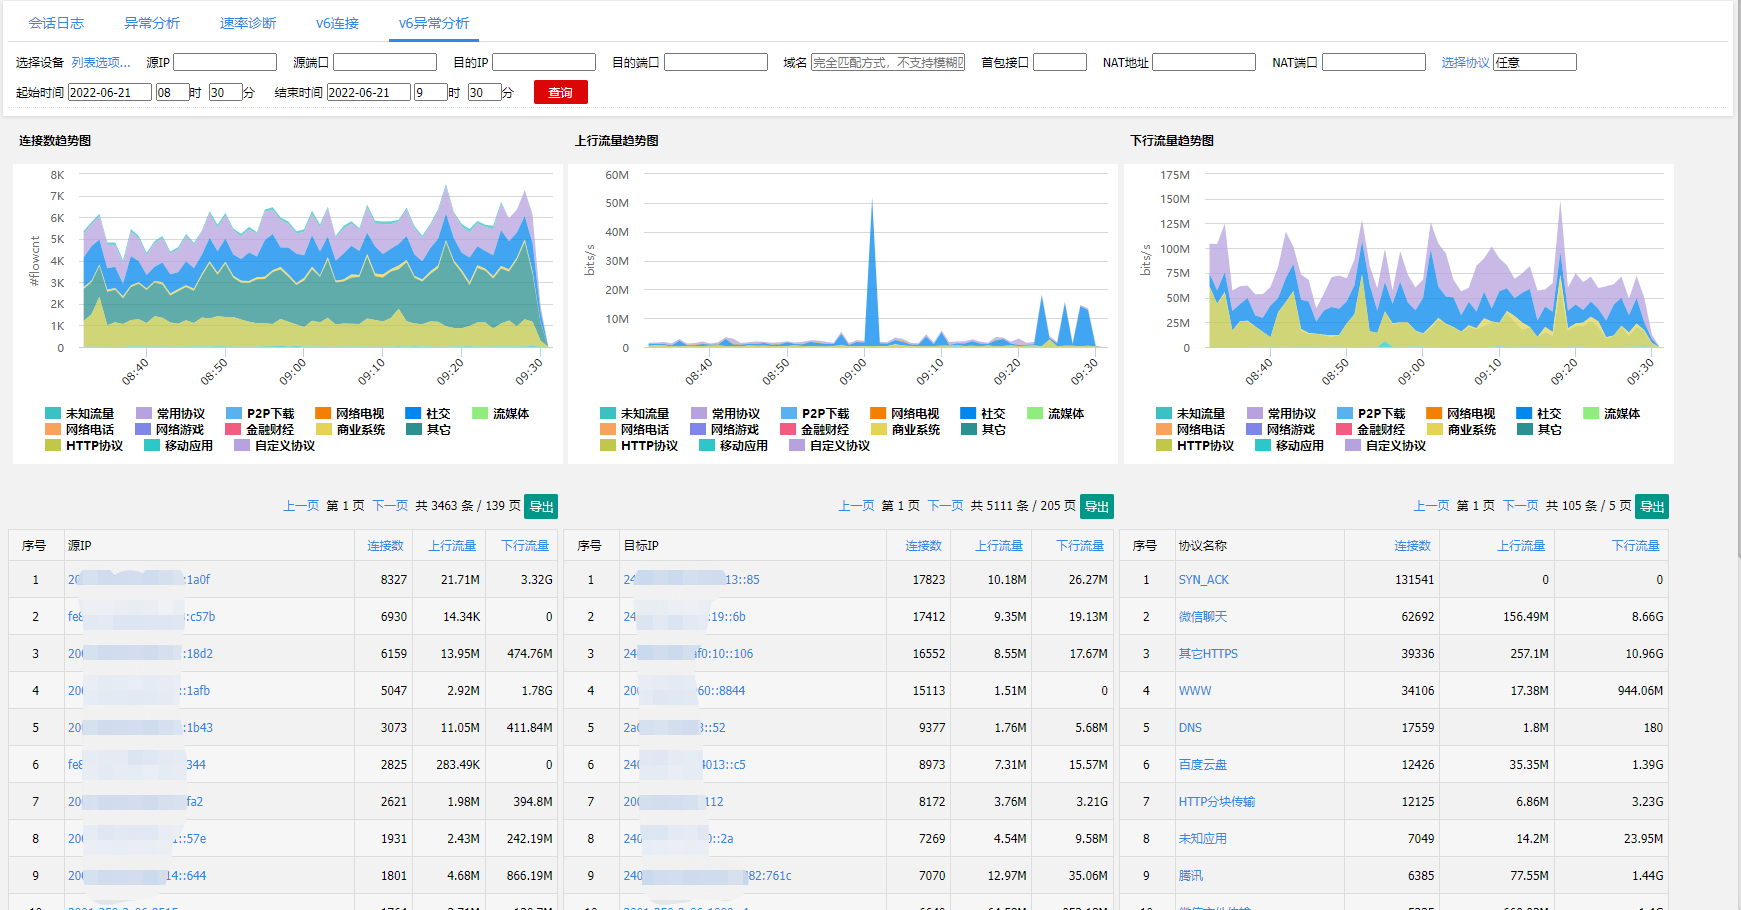Click the 首包接口 input box

coord(1060,62)
